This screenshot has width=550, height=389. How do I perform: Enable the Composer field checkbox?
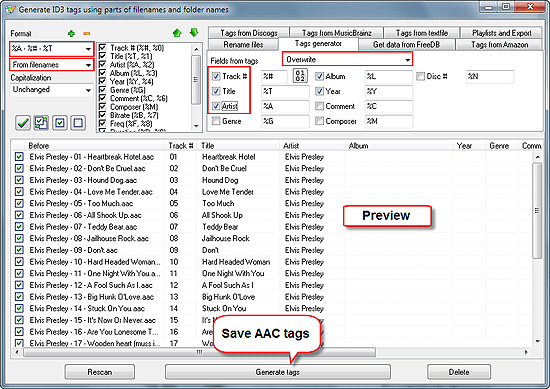[319, 121]
